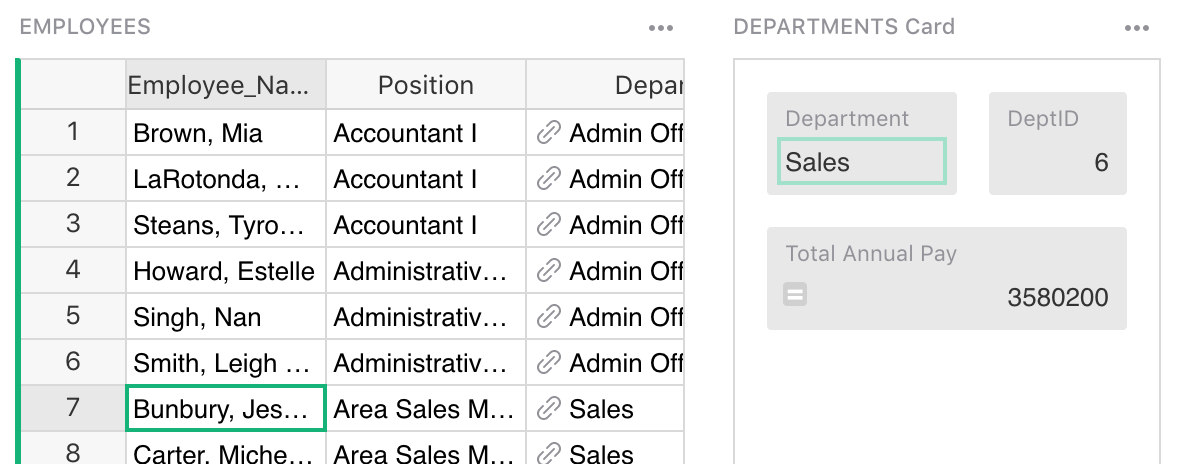Click link icon in Howard, Estelle's department cell
The width and height of the screenshot is (1186, 464).
(548, 271)
